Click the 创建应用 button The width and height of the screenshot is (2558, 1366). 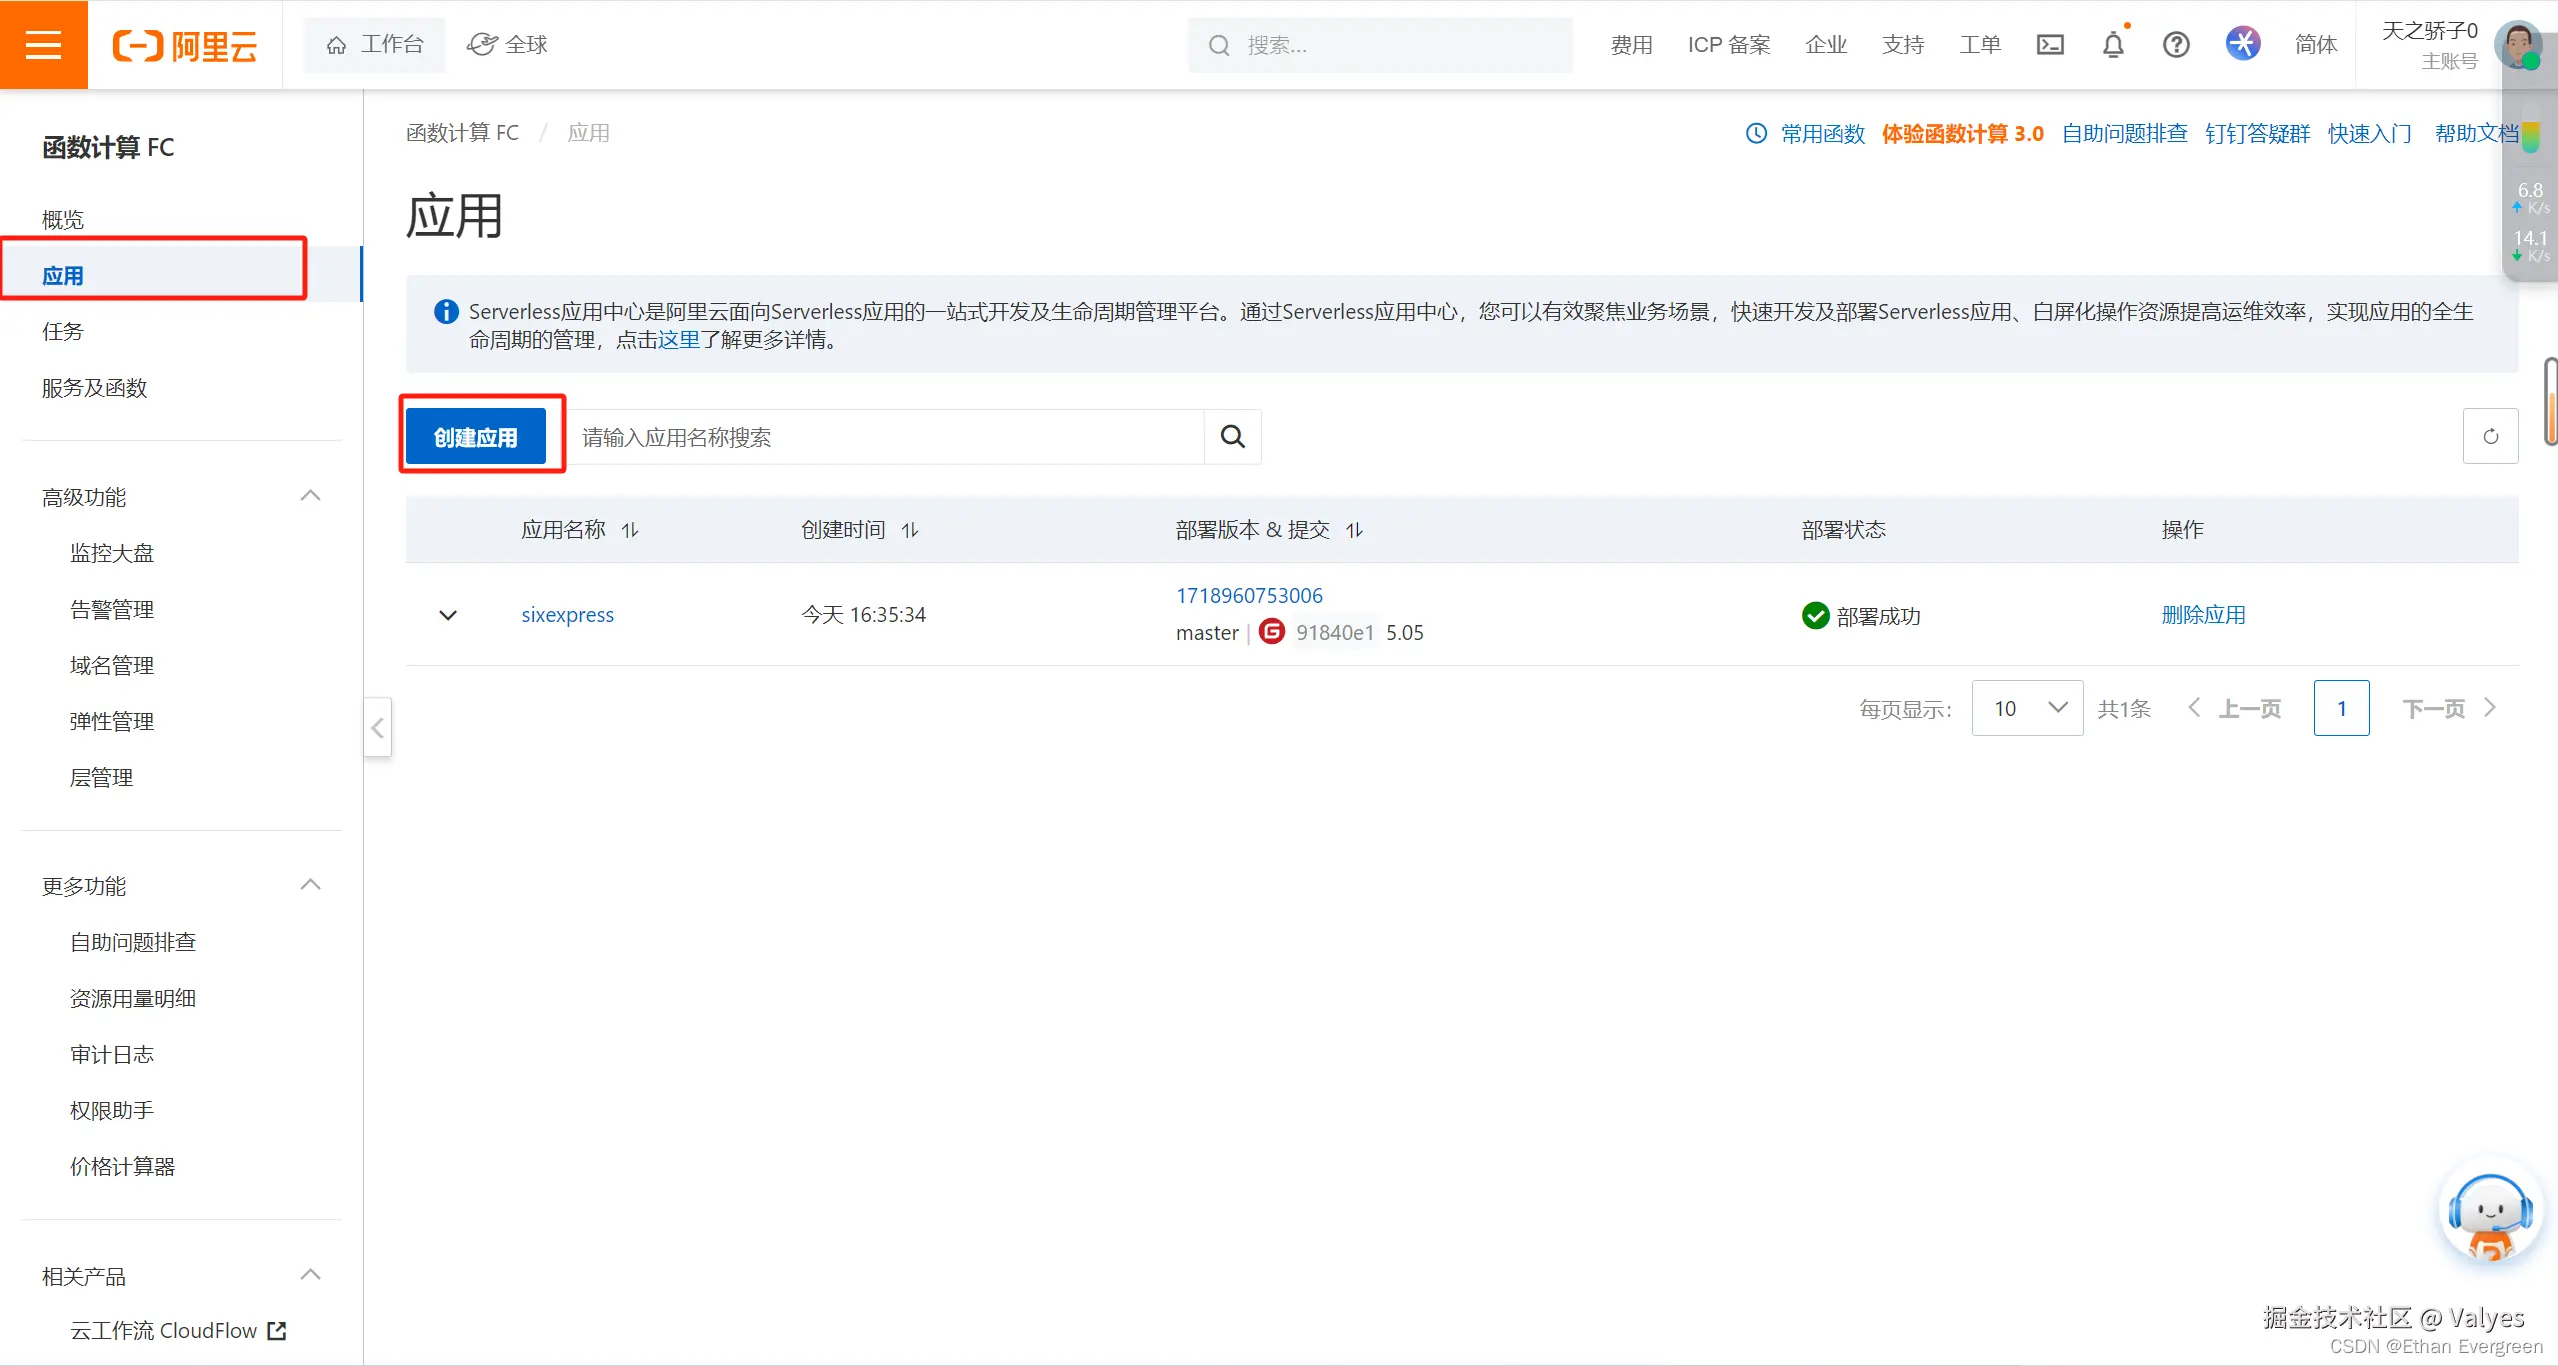coord(476,437)
